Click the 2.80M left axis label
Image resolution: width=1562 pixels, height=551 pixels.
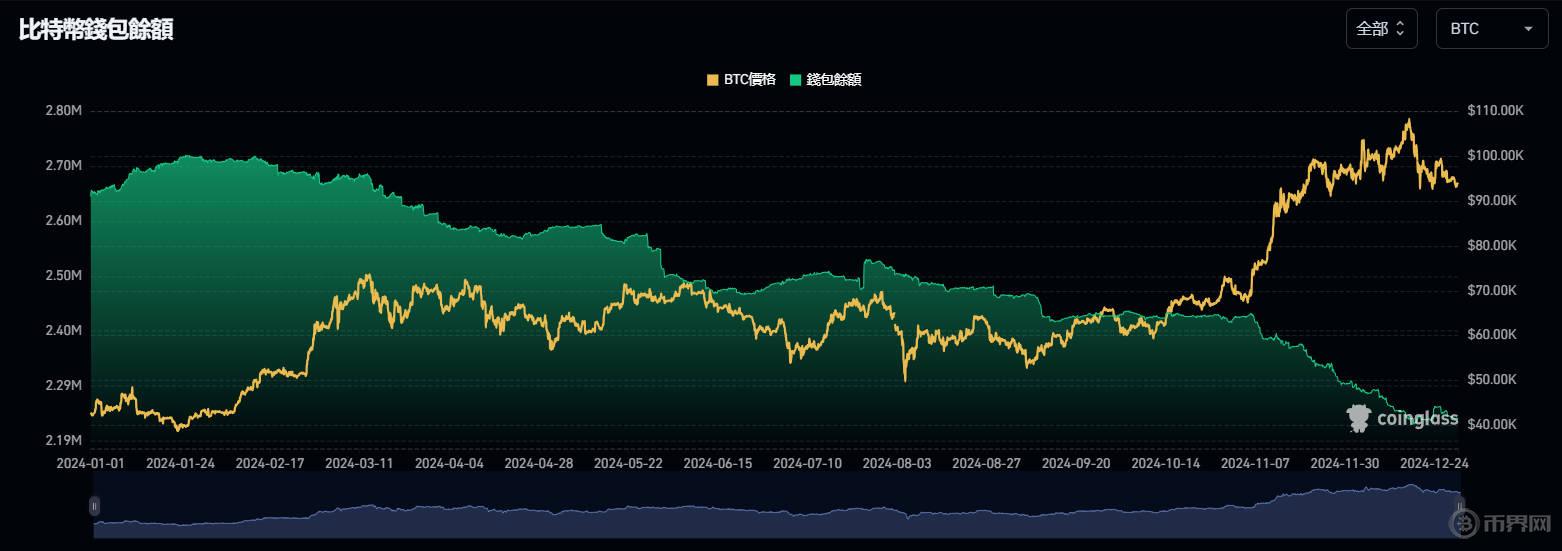tap(63, 110)
